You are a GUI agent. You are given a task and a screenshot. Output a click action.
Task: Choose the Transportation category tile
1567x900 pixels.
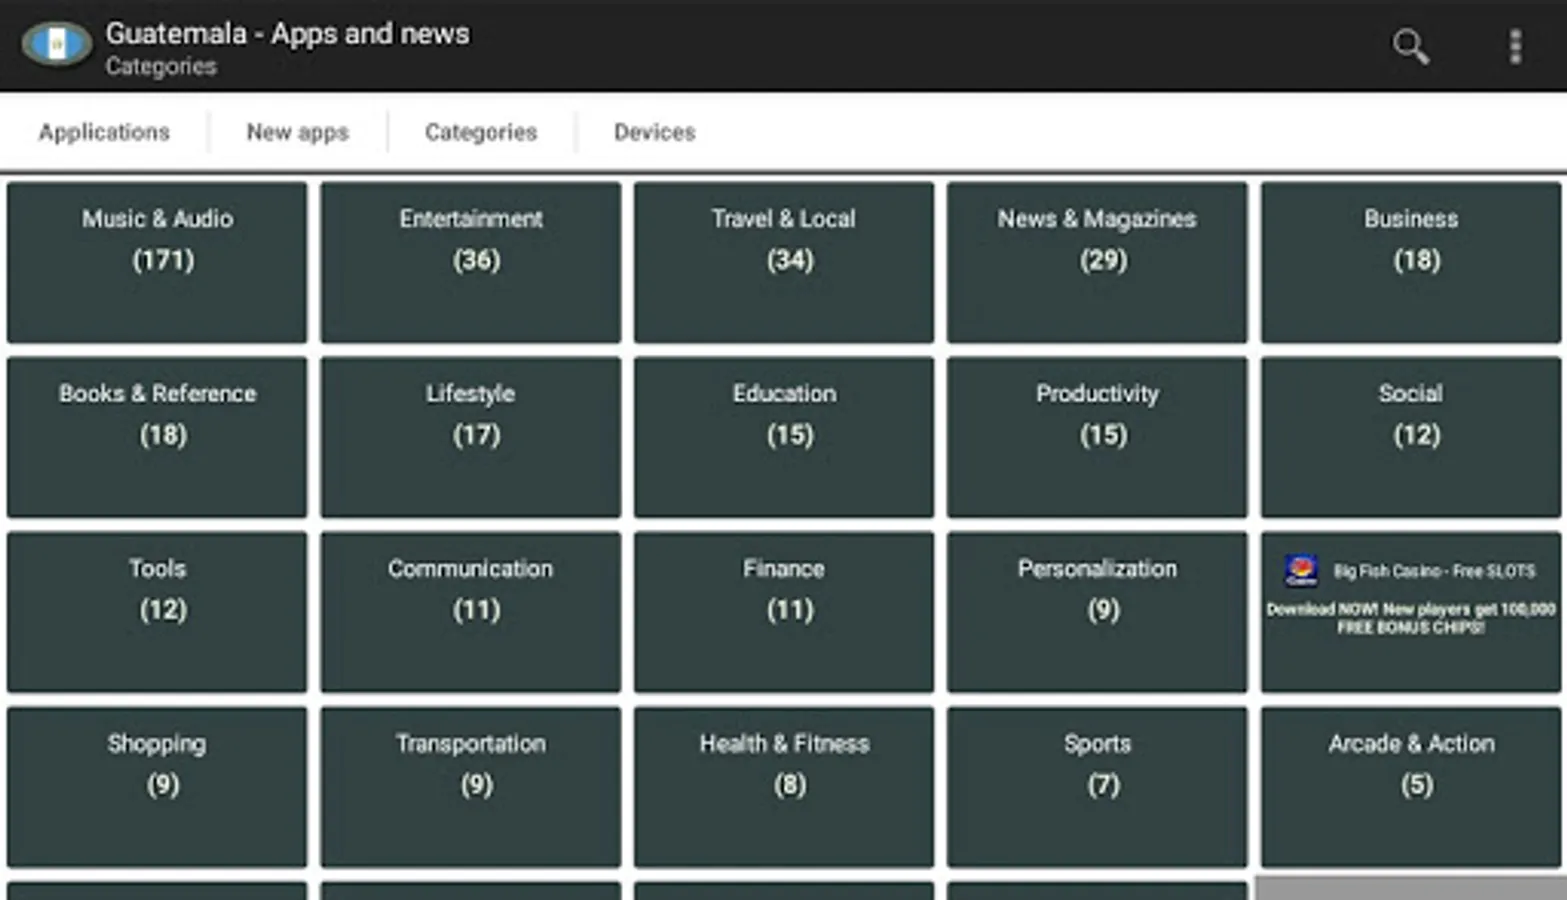[471, 787]
